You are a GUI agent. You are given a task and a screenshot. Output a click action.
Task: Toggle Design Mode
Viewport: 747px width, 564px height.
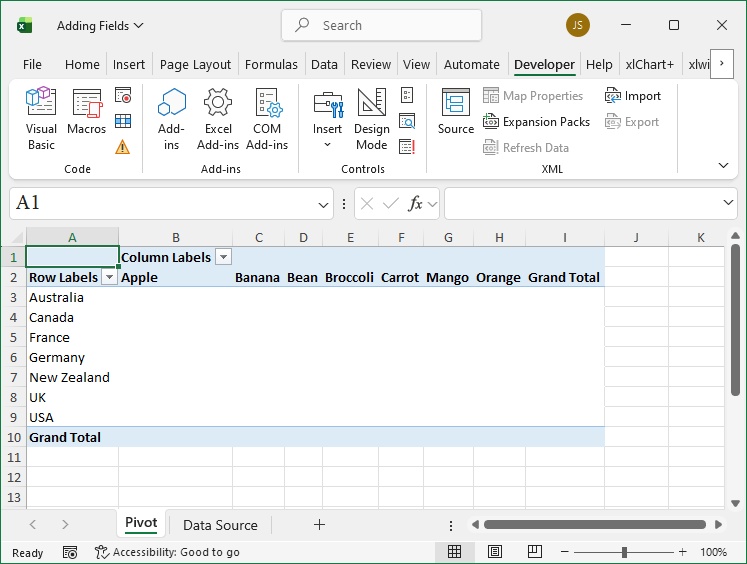tap(372, 119)
